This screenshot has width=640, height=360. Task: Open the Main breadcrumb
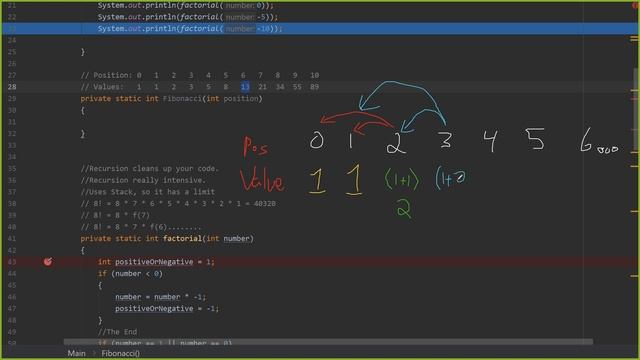pos(76,353)
